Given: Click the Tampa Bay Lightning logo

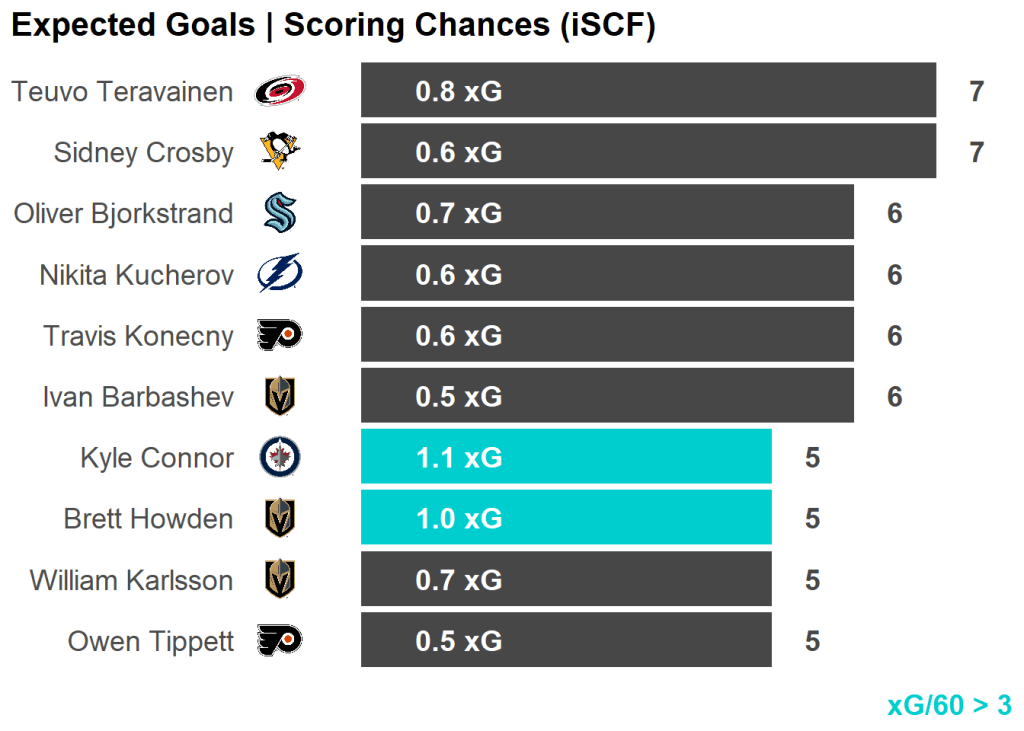Looking at the screenshot, I should pyautogui.click(x=280, y=274).
